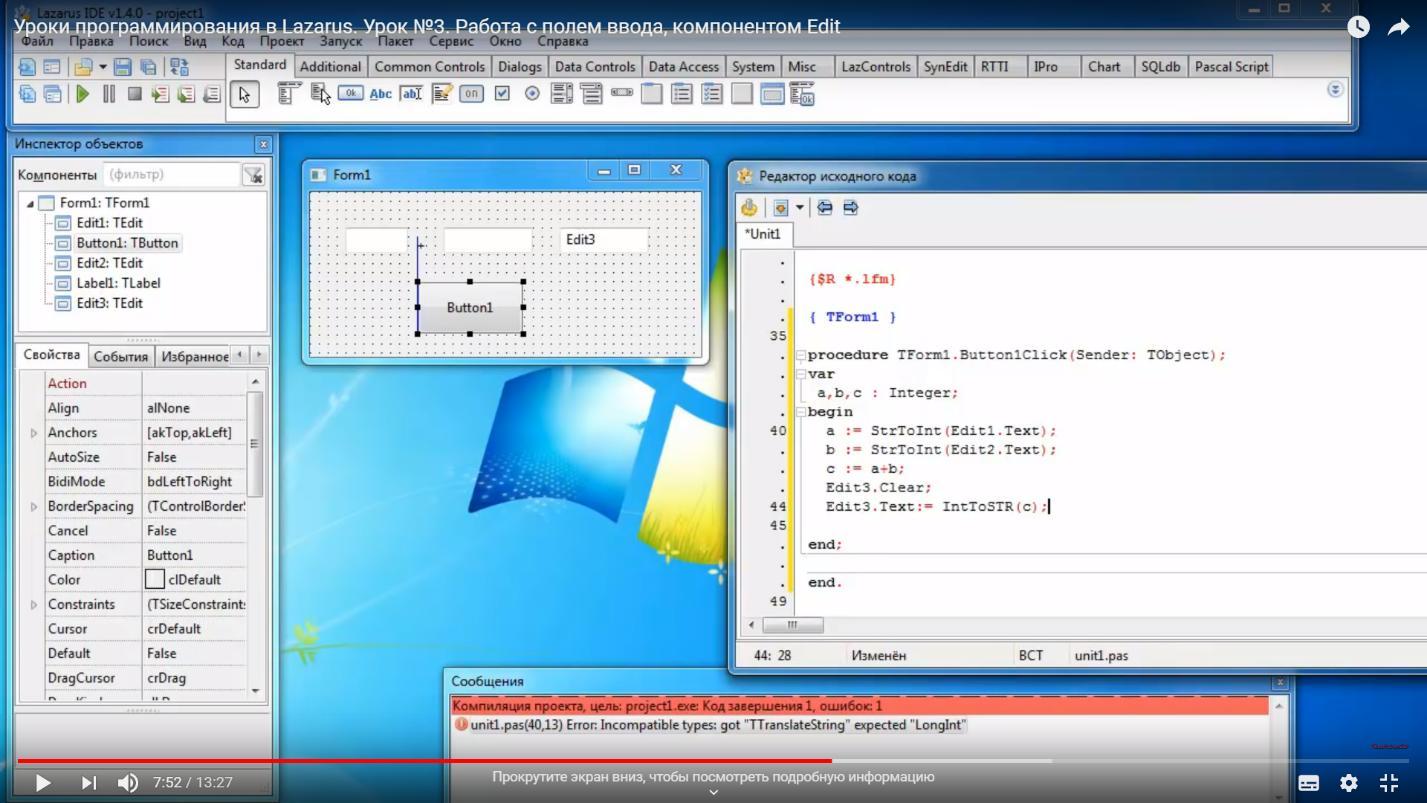The width and height of the screenshot is (1427, 803).
Task: Click the jump back arrow in source editor
Action: click(825, 207)
